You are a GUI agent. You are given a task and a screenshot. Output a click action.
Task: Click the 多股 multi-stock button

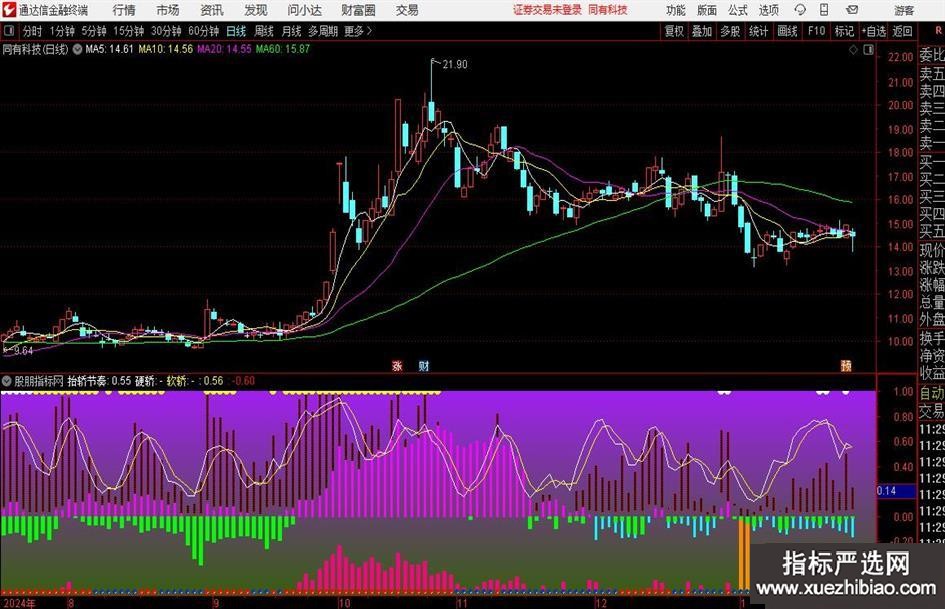(730, 31)
